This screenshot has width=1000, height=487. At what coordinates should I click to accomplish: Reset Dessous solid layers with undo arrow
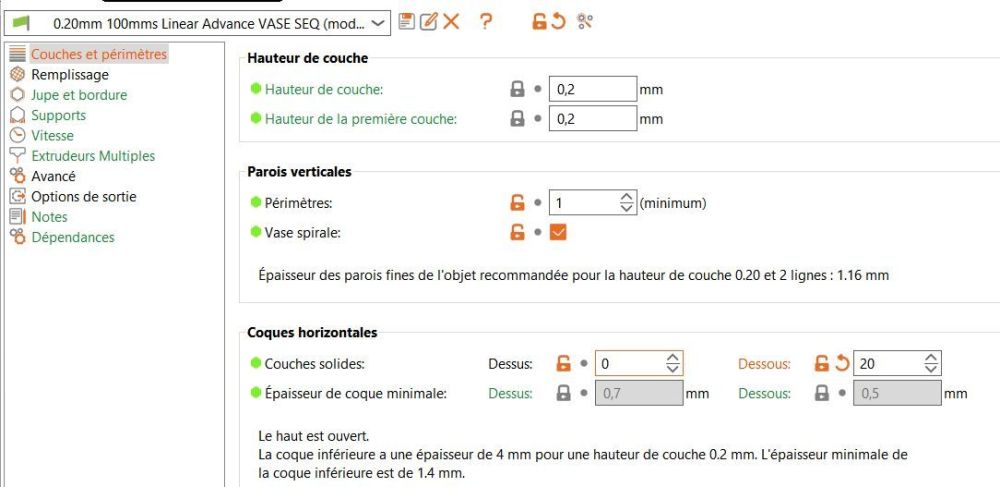click(841, 363)
